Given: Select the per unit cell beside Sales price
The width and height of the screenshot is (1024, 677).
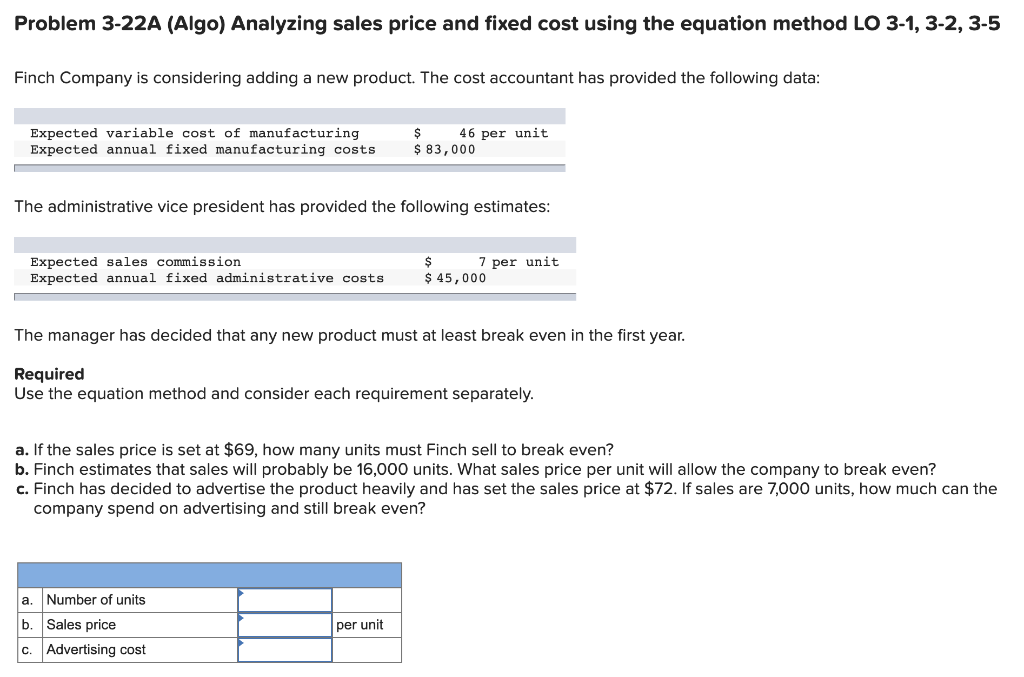Looking at the screenshot, I should 367,624.
